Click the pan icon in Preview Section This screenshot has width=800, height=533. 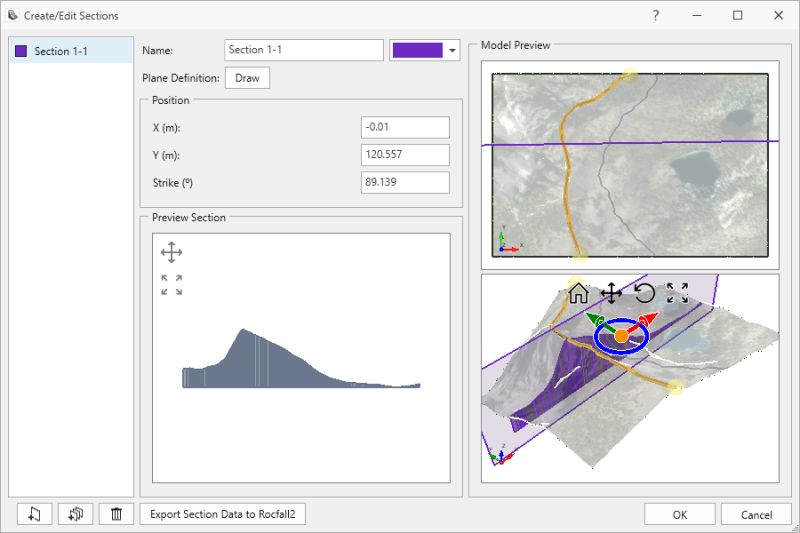[x=171, y=252]
